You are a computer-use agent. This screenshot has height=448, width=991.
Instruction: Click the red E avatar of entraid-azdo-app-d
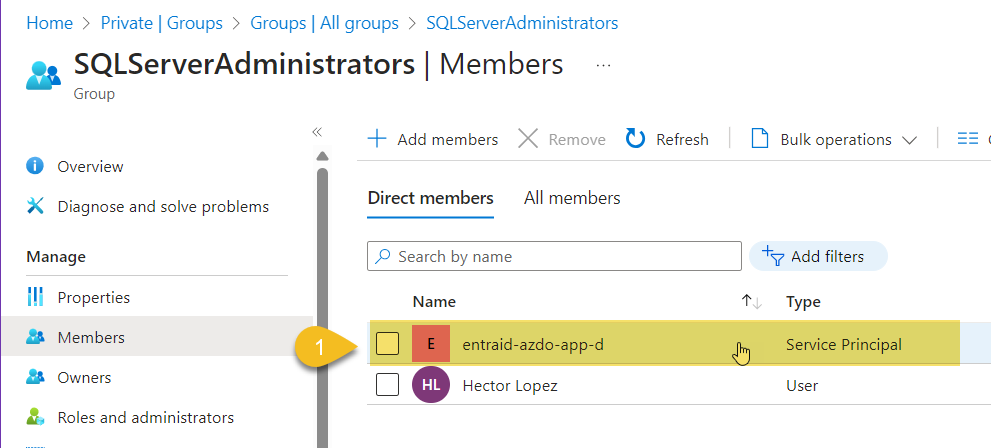click(x=430, y=344)
